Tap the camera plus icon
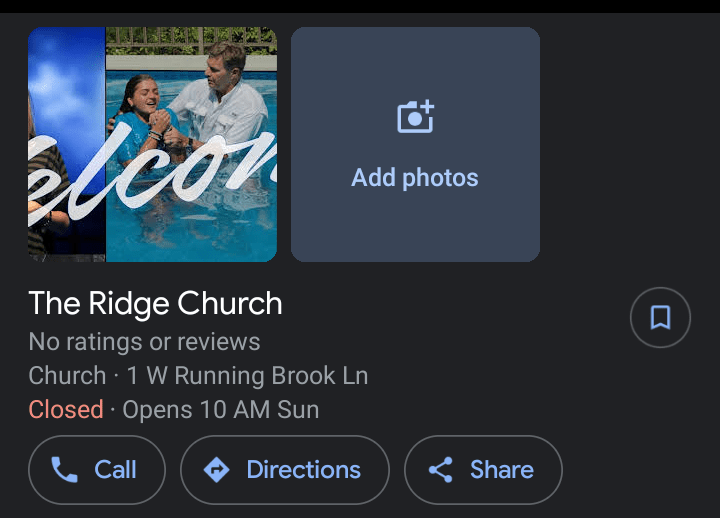This screenshot has height=518, width=720. [x=415, y=118]
